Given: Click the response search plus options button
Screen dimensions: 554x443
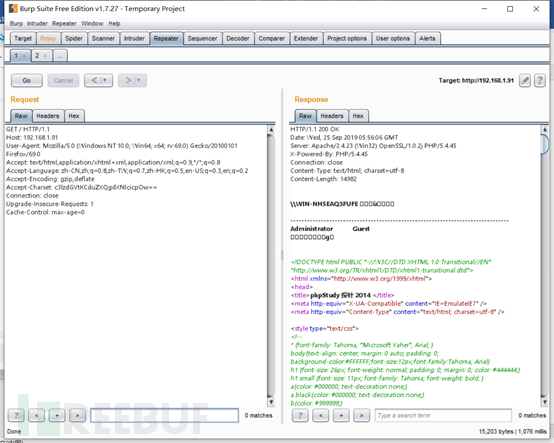Looking at the screenshot, I should coord(341,415).
